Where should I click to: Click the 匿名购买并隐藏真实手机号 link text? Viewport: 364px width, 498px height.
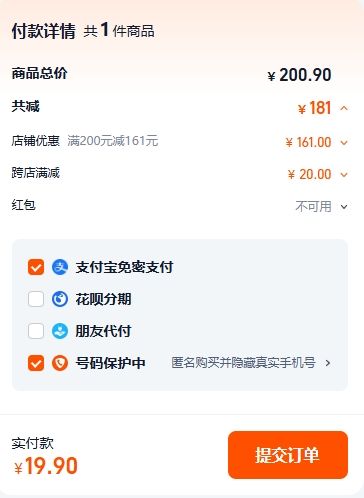[243, 363]
